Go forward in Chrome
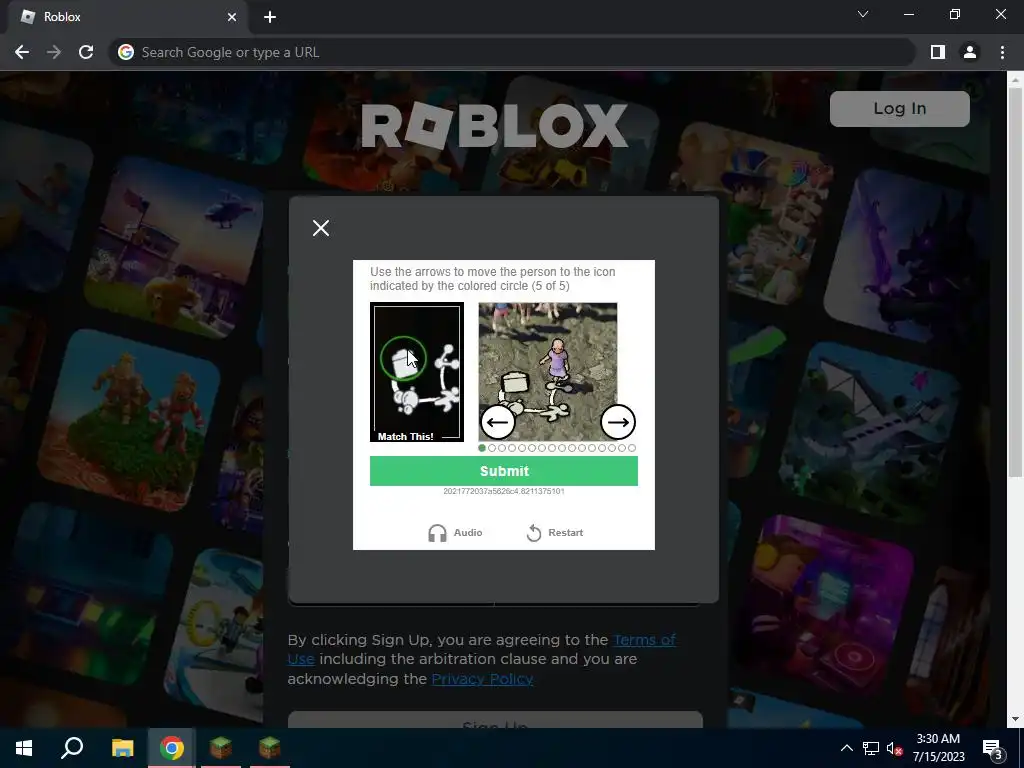 pyautogui.click(x=54, y=52)
